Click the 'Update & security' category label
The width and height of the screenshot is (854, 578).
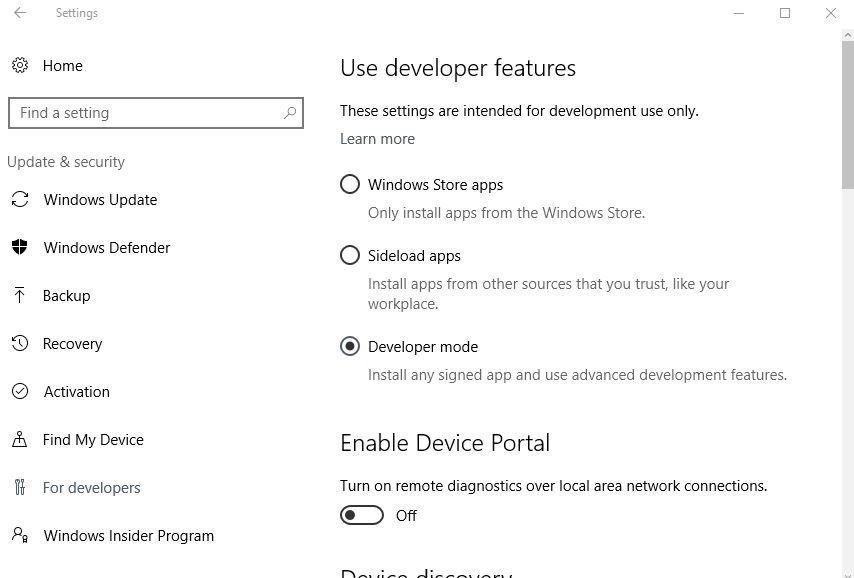pyautogui.click(x=66, y=162)
